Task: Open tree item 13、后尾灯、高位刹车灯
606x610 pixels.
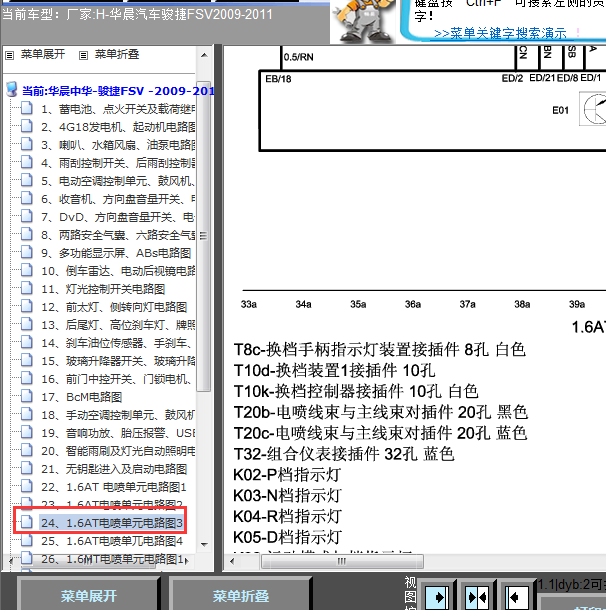Action: click(118, 324)
